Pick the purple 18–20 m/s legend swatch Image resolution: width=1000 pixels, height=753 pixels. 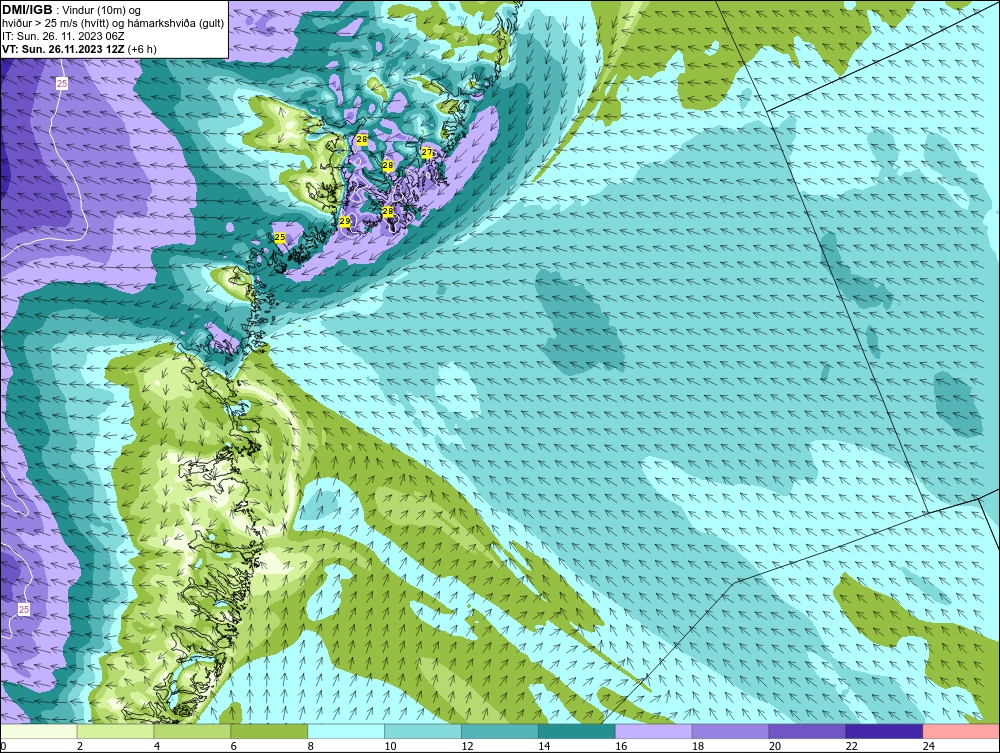click(730, 731)
